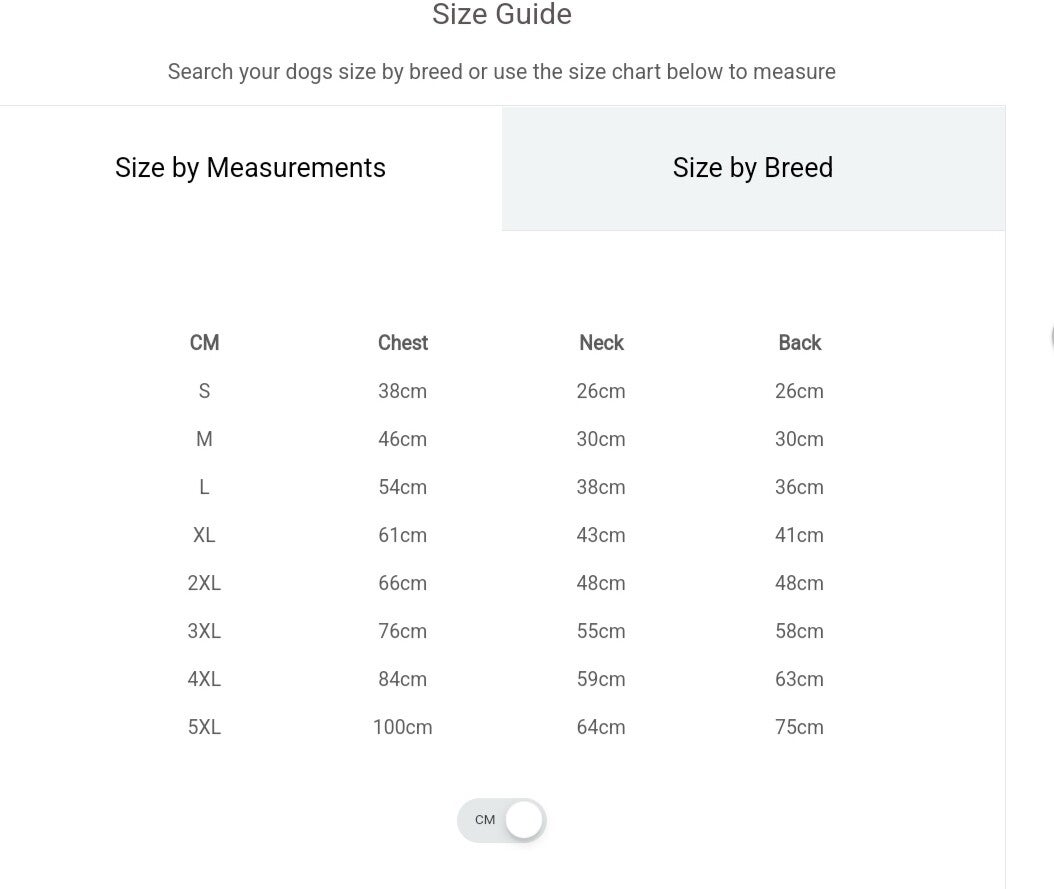
Task: Click the Back column header
Action: 799,343
